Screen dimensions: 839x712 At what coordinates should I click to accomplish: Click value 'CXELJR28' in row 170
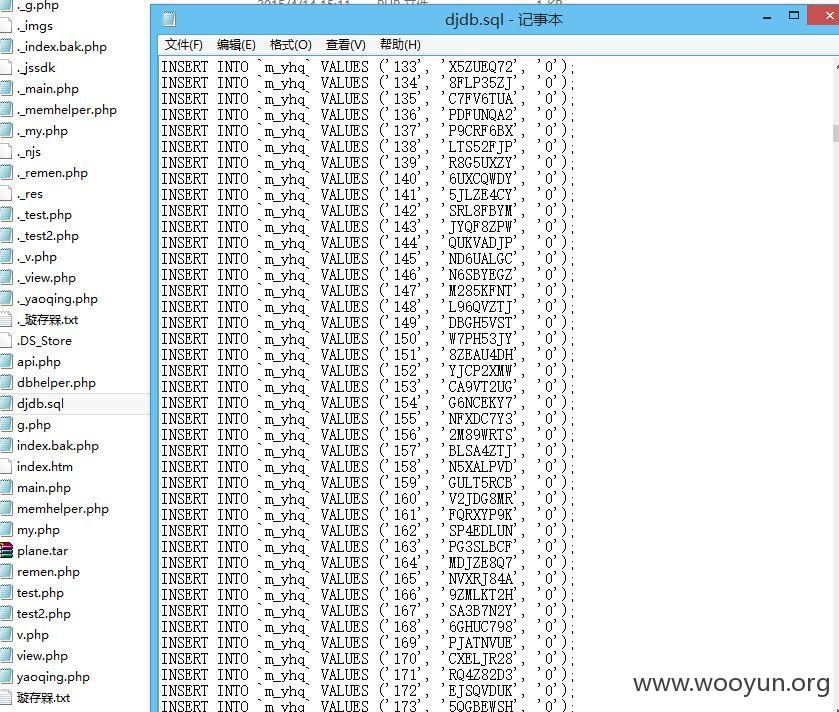pos(481,659)
